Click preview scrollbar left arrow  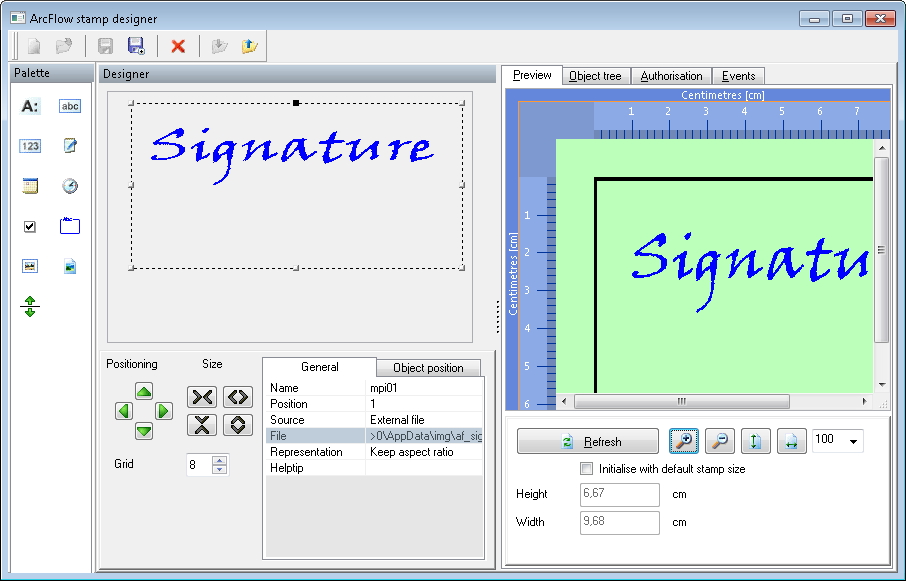pos(564,401)
